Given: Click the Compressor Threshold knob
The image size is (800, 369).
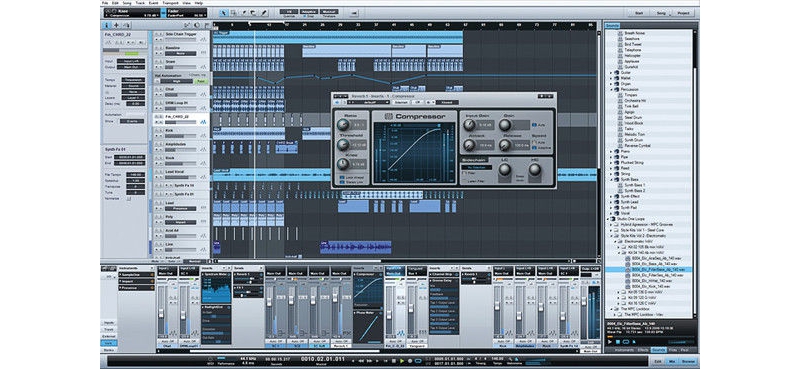Looking at the screenshot, I should point(343,144).
